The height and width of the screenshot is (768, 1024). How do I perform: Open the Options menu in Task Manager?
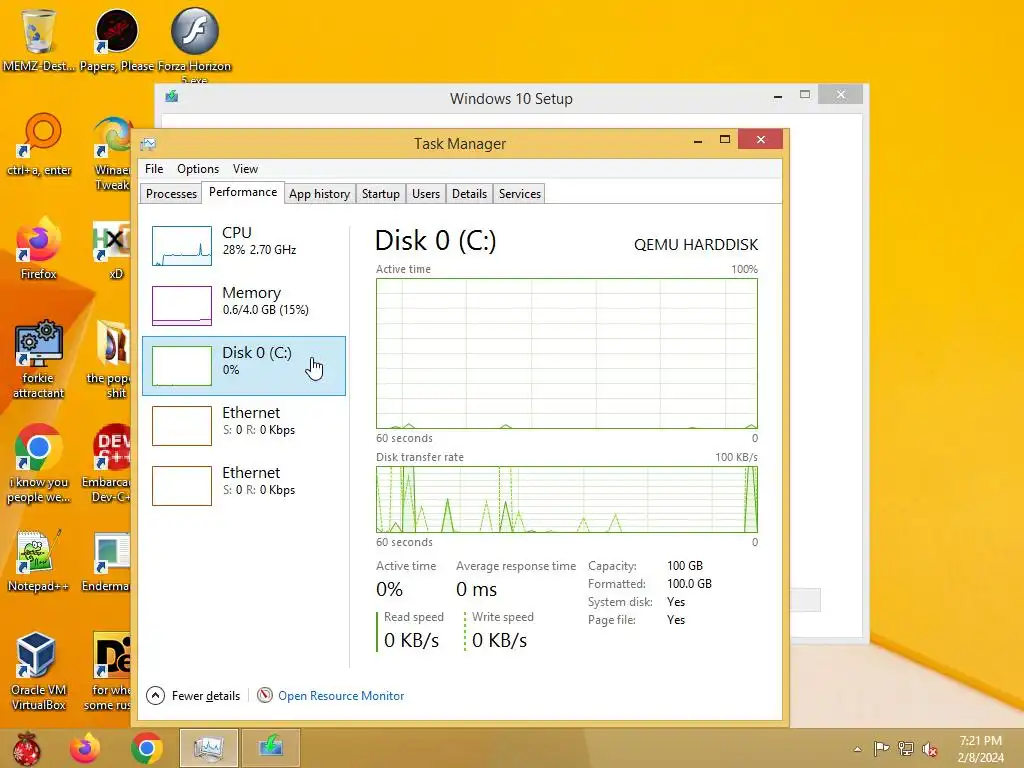198,168
